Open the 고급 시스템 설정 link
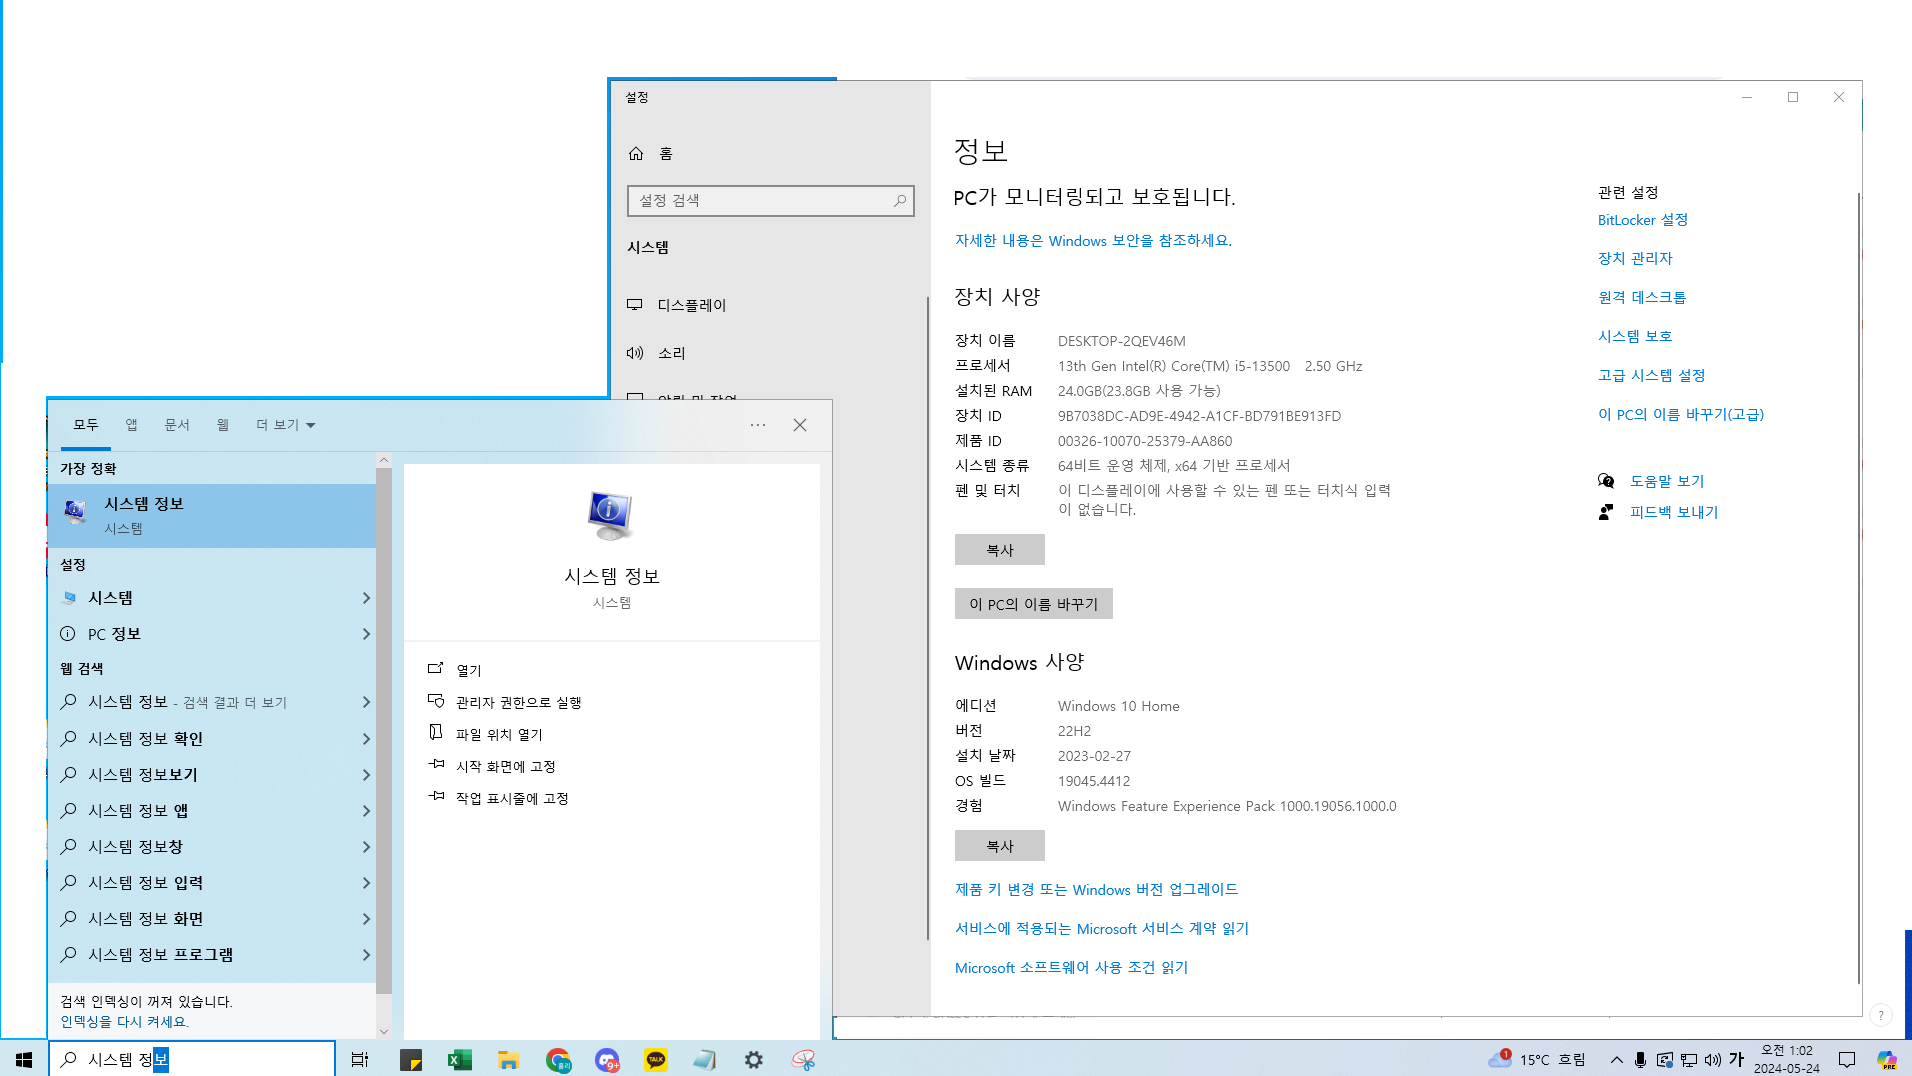Viewport: 1912px width, 1076px height. [1651, 375]
